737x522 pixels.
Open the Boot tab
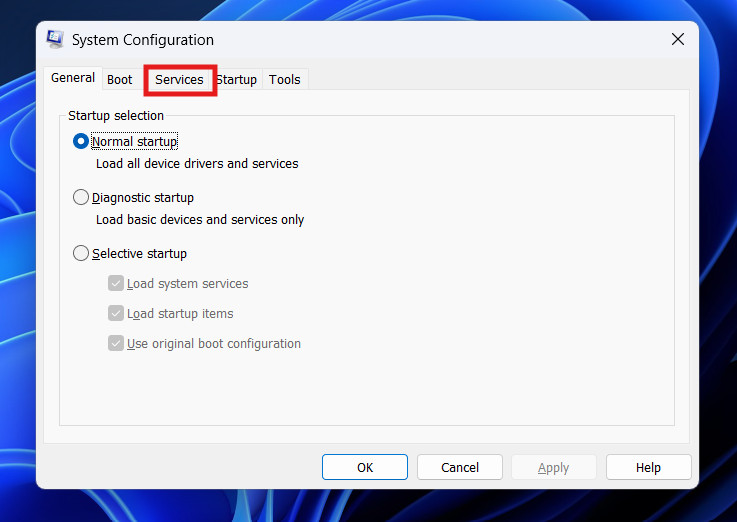[120, 79]
